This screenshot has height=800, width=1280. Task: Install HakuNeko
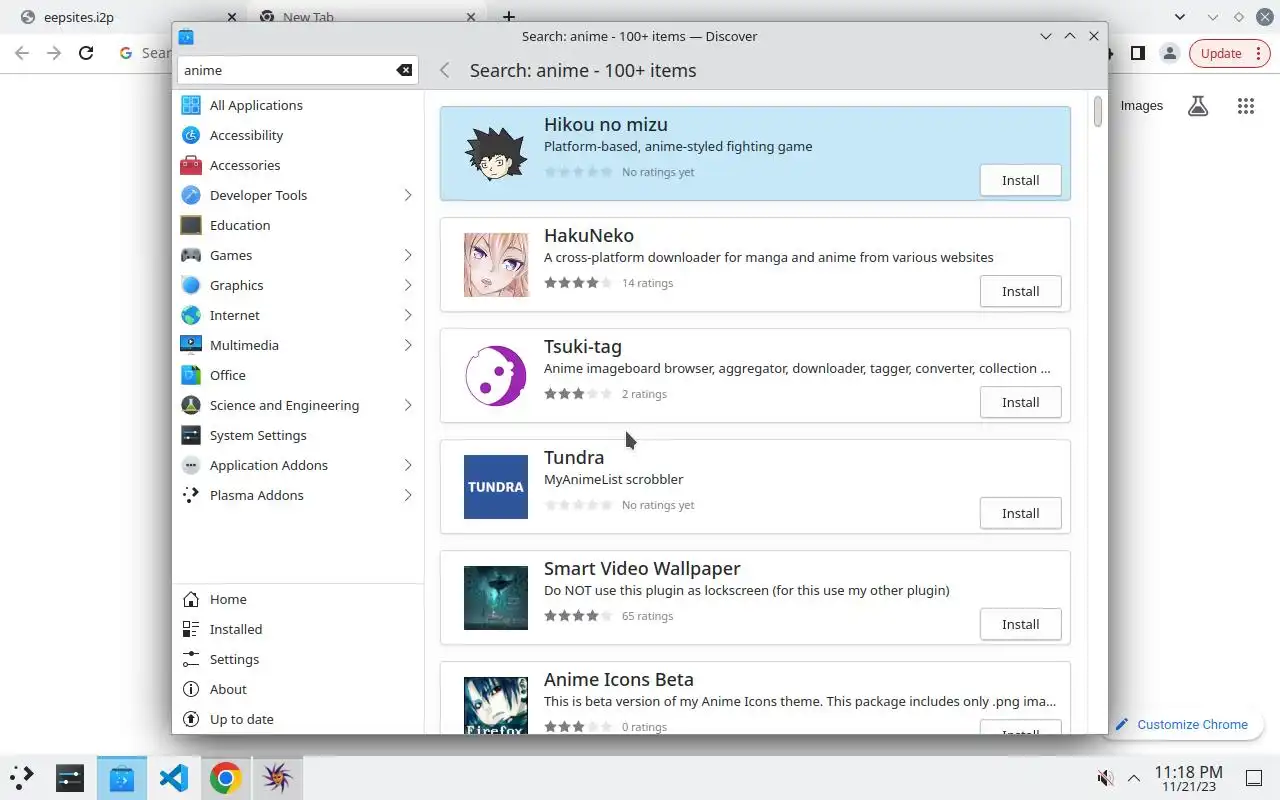[1020, 291]
